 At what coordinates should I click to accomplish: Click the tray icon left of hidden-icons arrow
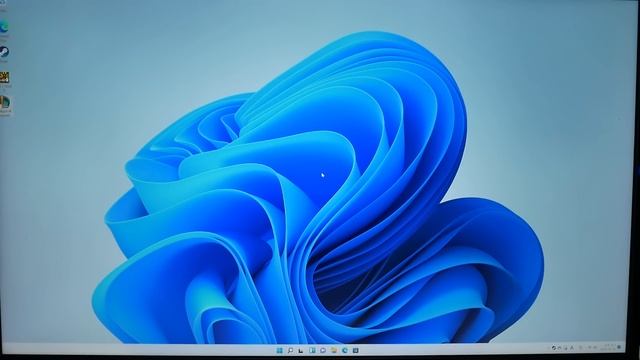click(x=554, y=347)
